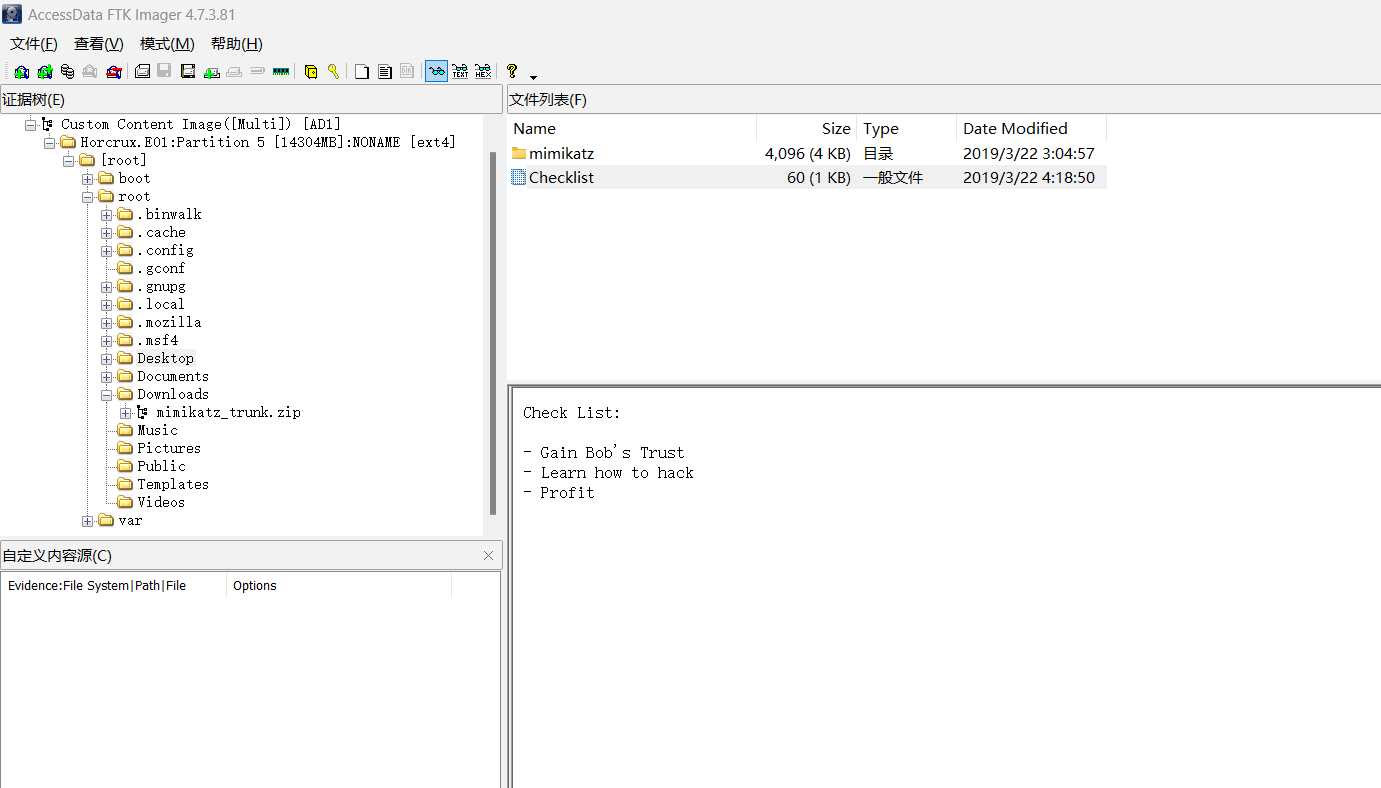Open the 帮助(H) menu
Screen dimensions: 1381x788
(237, 43)
